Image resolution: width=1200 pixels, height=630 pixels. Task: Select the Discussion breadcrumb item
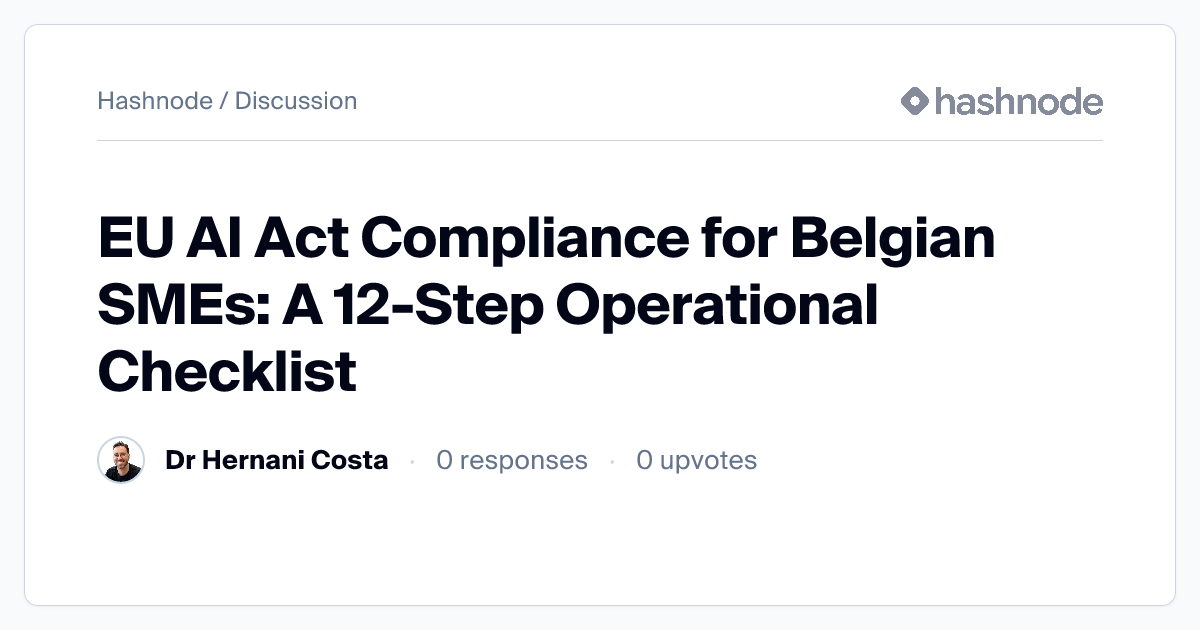pos(296,101)
